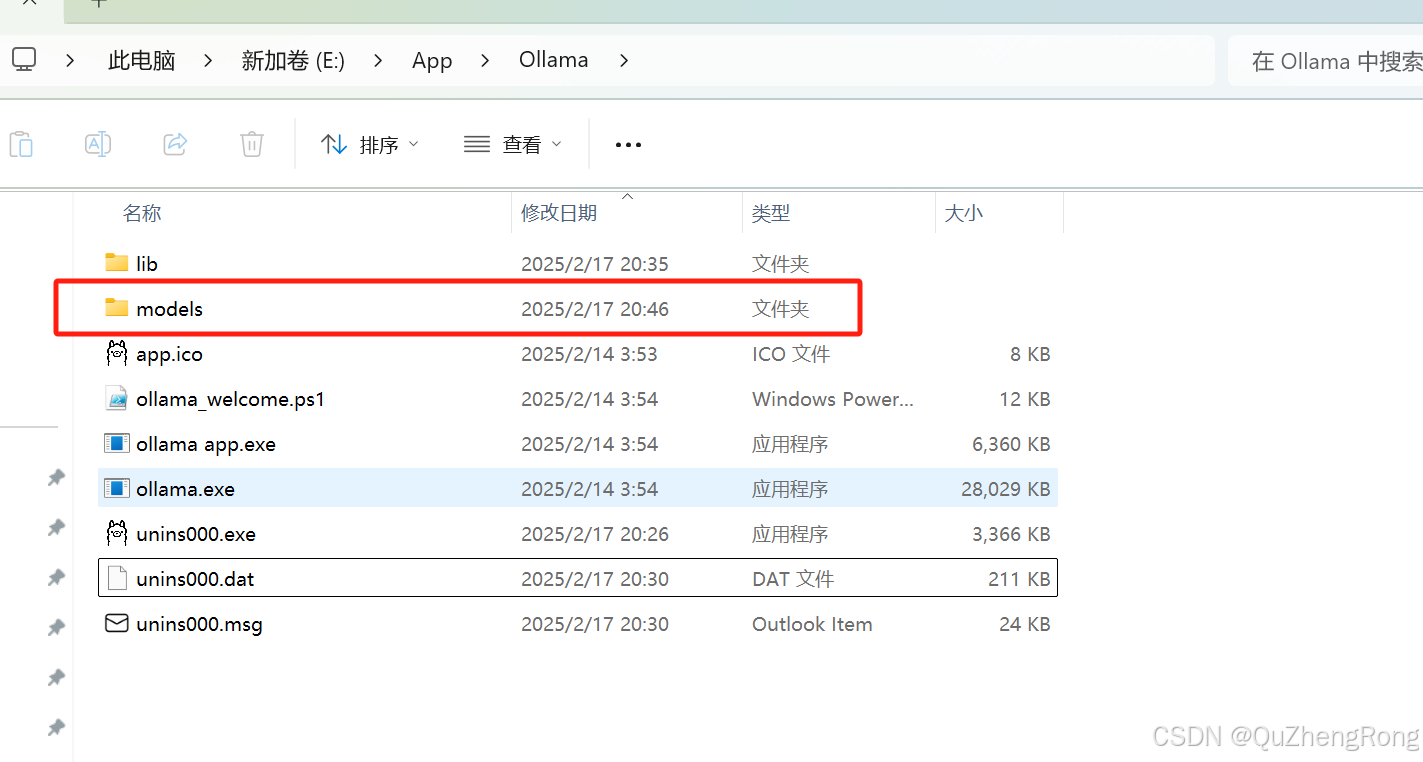Select the ollama app.exe file name
Viewport: 1423px width, 762px height.
[206, 444]
